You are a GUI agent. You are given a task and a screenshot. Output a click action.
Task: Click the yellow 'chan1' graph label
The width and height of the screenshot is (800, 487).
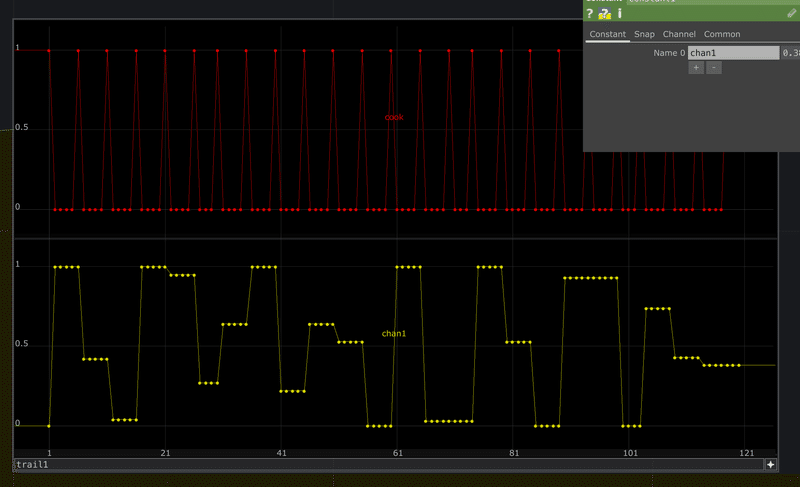pos(394,334)
